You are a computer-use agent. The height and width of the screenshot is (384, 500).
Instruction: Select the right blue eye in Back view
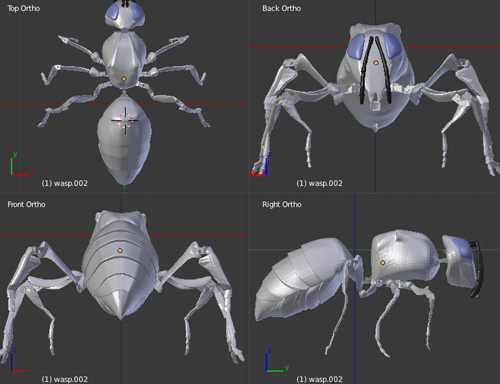[394, 45]
